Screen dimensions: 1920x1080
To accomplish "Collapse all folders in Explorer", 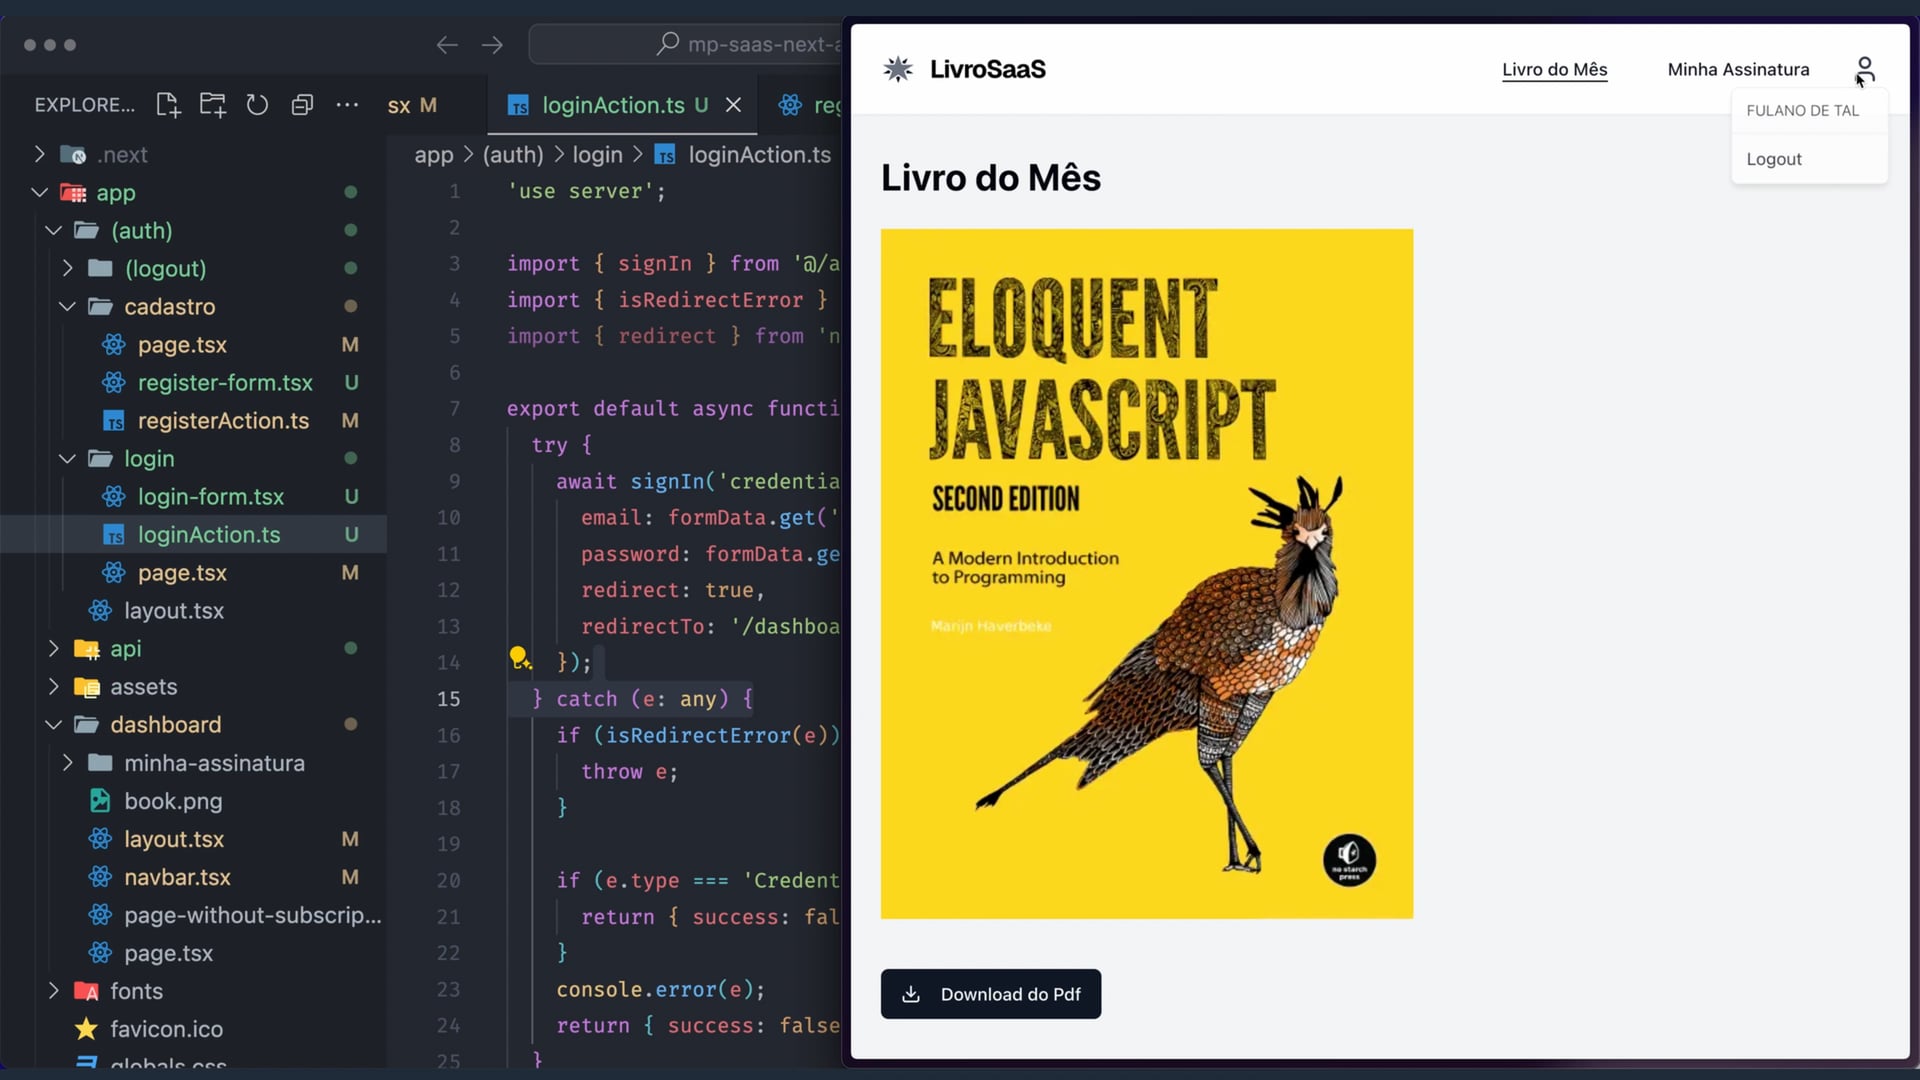I will tap(302, 105).
